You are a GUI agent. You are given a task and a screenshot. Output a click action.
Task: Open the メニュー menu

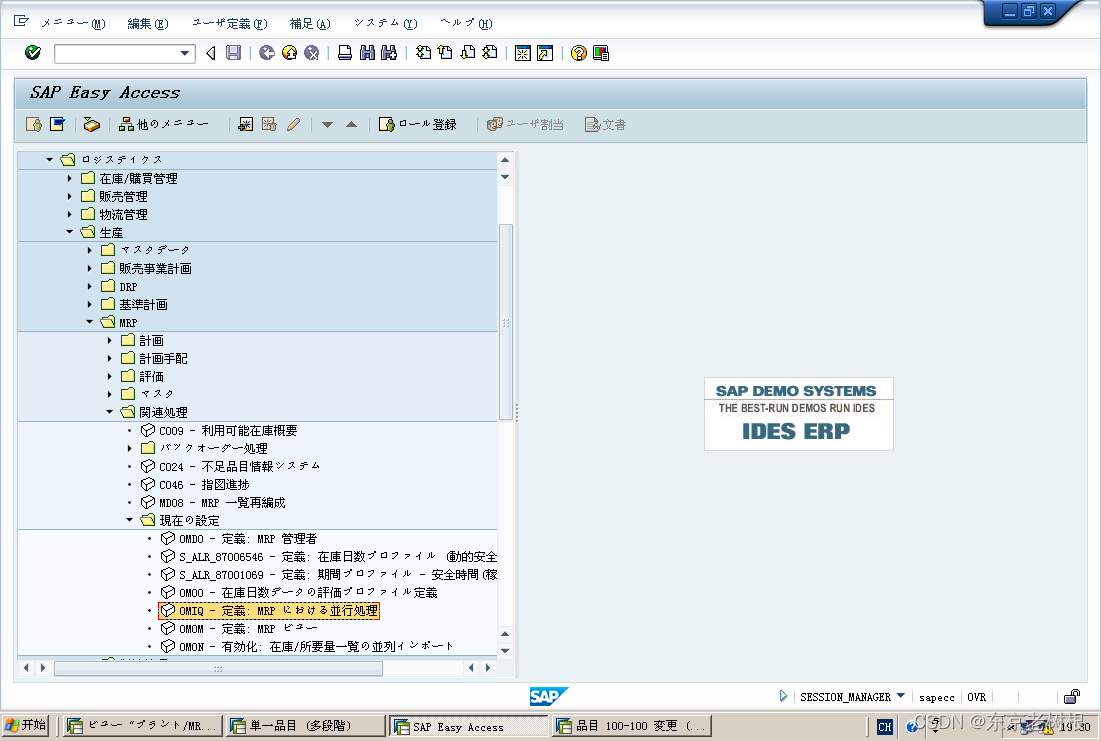73,23
